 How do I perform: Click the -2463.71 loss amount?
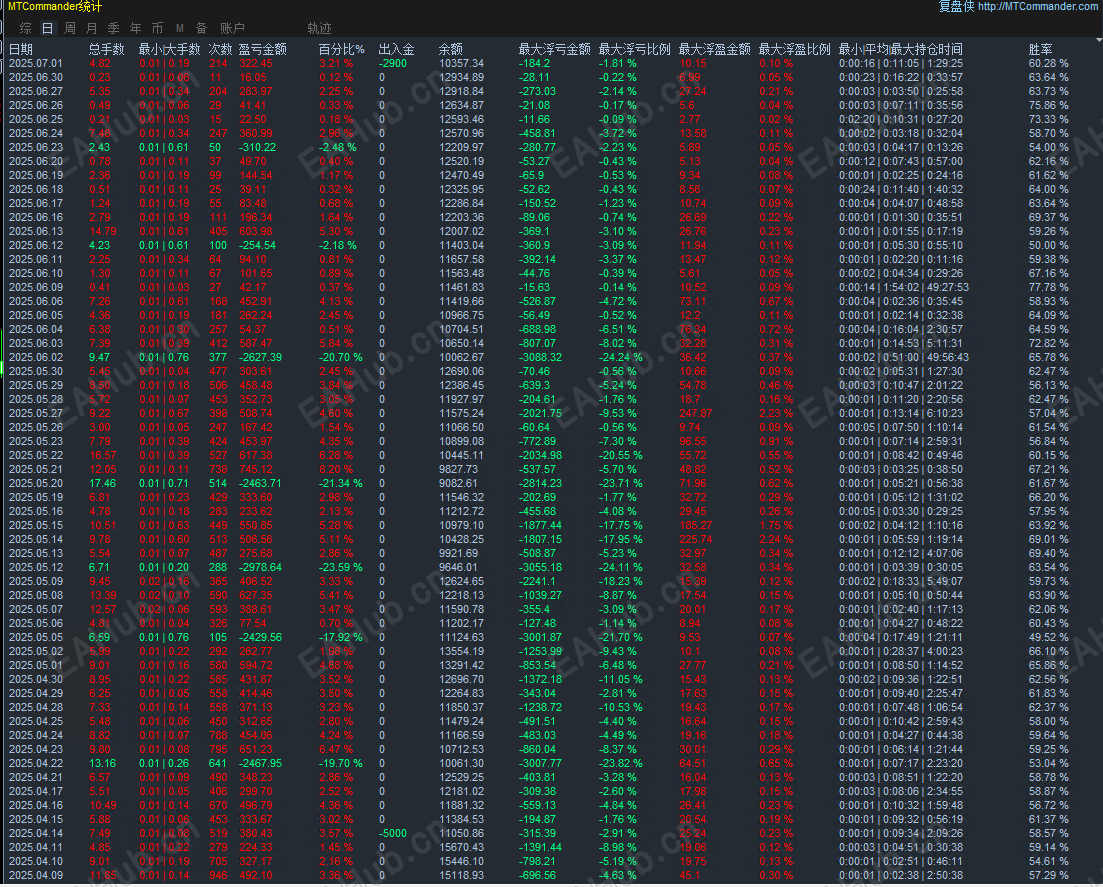pyautogui.click(x=260, y=483)
